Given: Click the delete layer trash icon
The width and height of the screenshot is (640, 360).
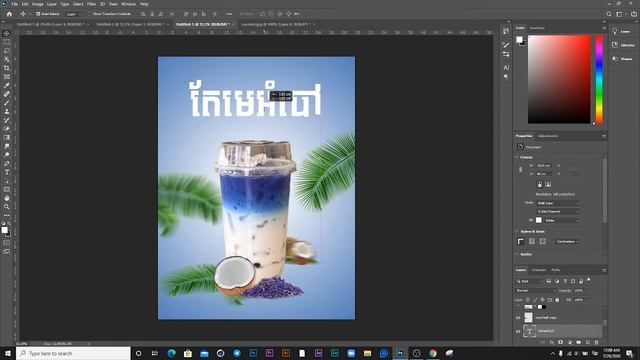Looking at the screenshot, I should point(596,342).
